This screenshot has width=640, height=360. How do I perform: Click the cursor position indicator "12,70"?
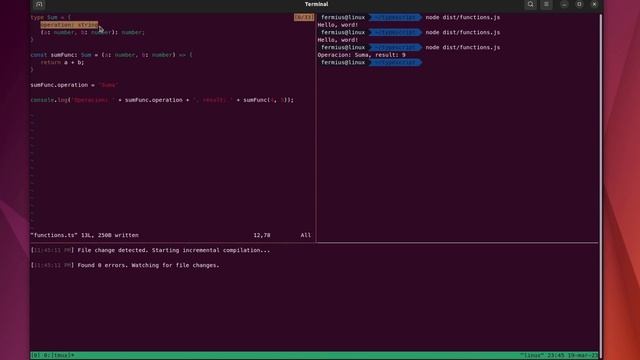(x=262, y=235)
